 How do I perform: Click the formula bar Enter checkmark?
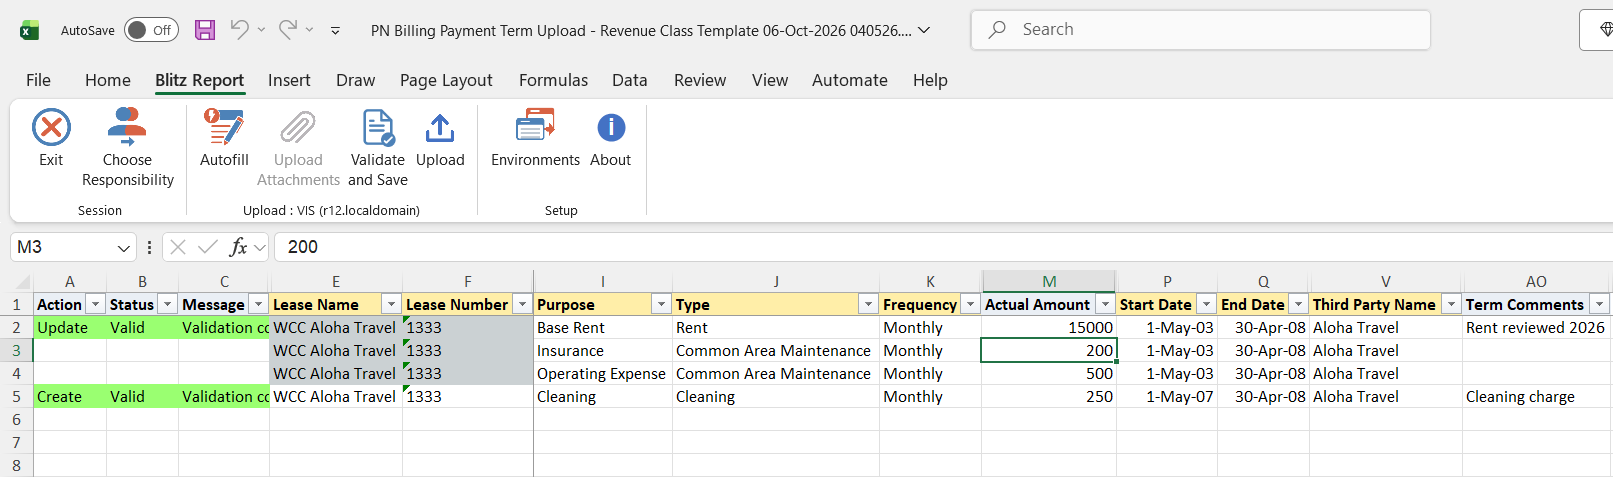point(208,247)
